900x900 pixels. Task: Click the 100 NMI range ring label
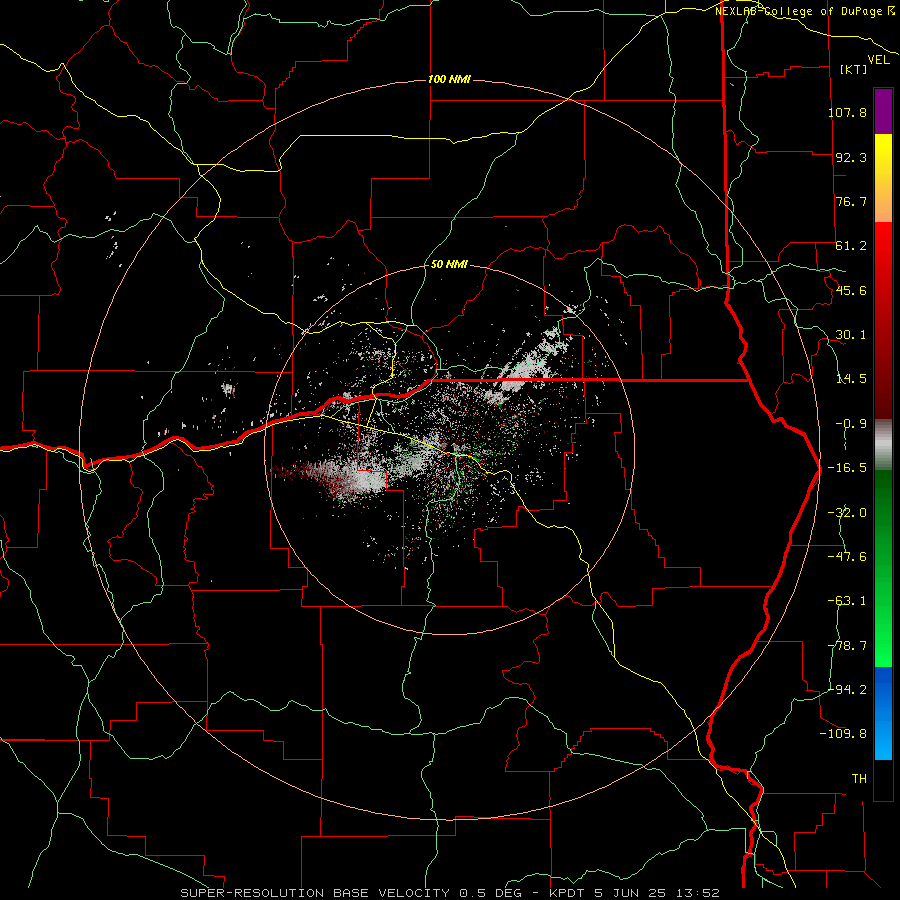pyautogui.click(x=449, y=79)
